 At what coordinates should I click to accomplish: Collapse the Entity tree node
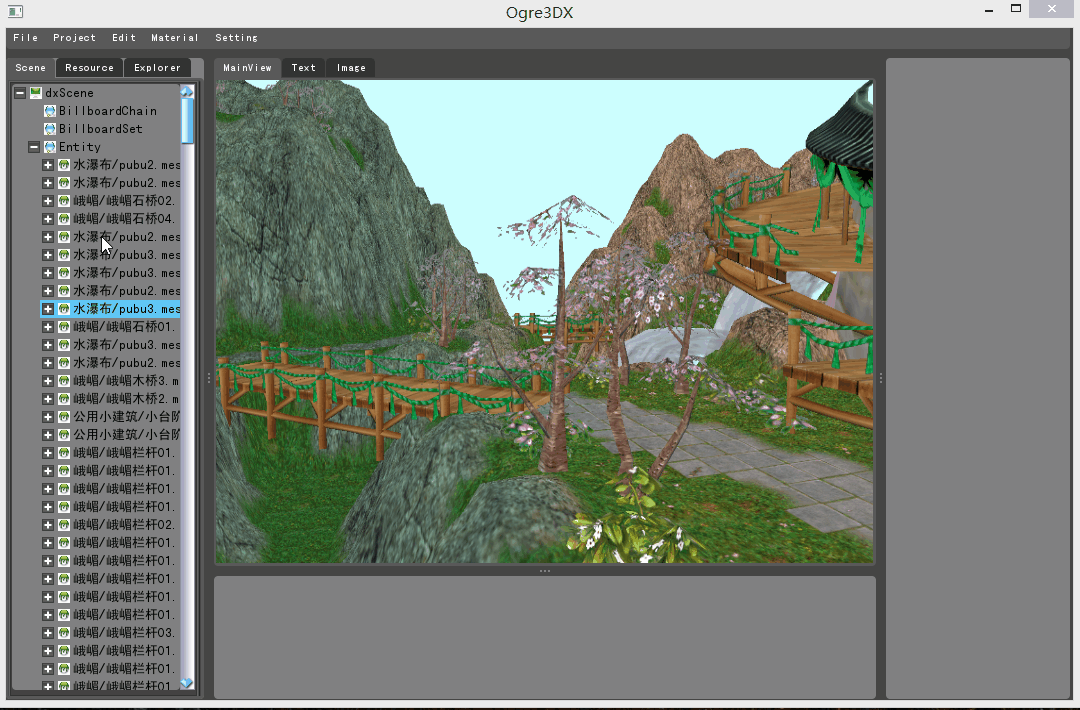[34, 147]
